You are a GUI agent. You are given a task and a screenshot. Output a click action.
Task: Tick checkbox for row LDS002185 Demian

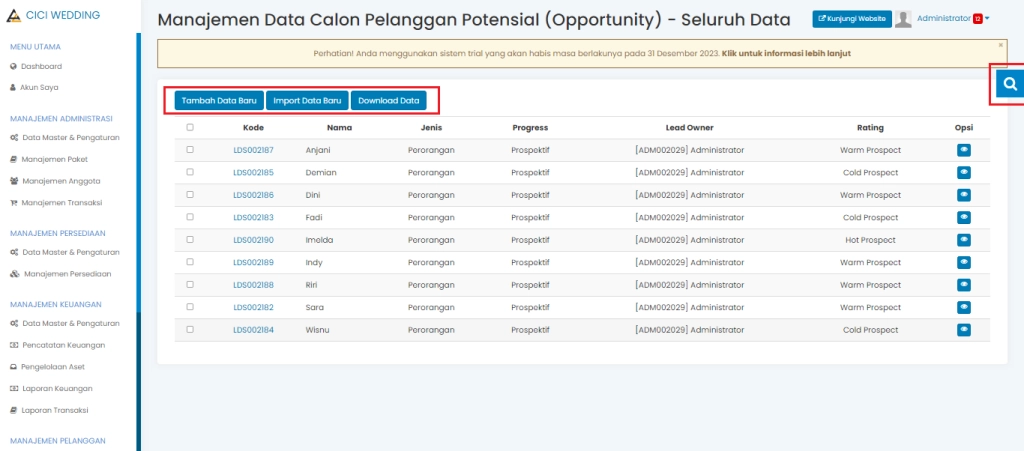190,172
